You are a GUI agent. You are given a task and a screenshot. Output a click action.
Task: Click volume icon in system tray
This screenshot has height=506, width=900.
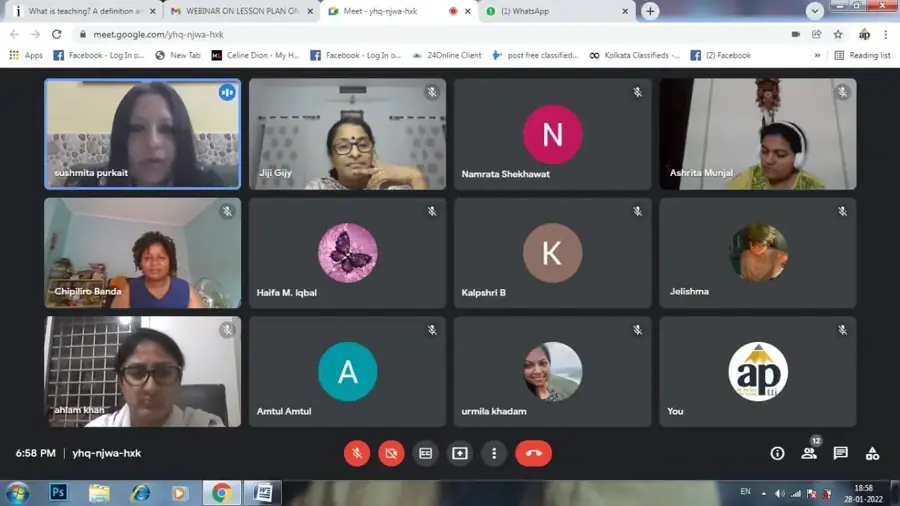coord(779,493)
